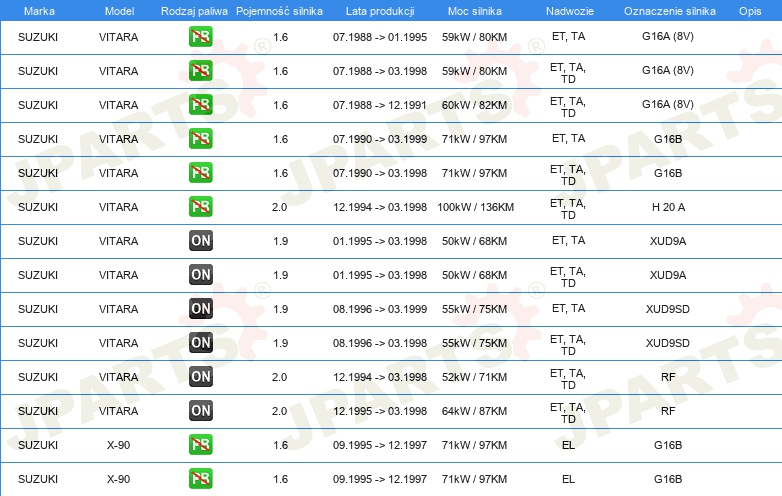Click the Rodzaj paliwa column header

click(x=194, y=11)
